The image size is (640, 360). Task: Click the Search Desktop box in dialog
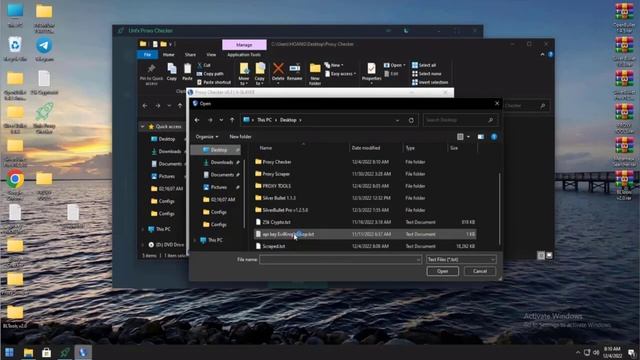click(x=460, y=120)
